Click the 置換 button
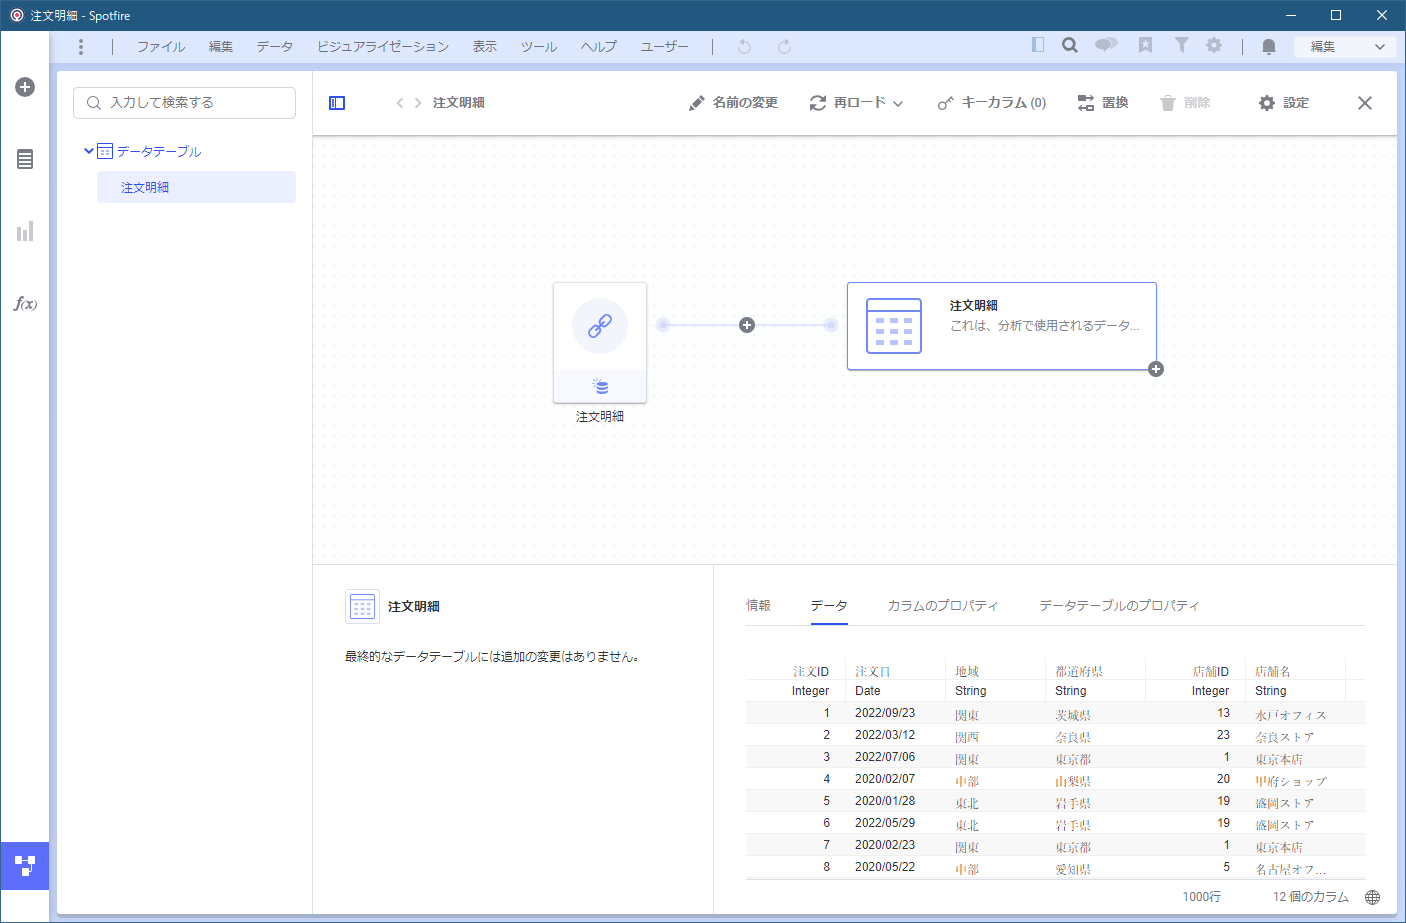The width and height of the screenshot is (1406, 923). [1103, 103]
